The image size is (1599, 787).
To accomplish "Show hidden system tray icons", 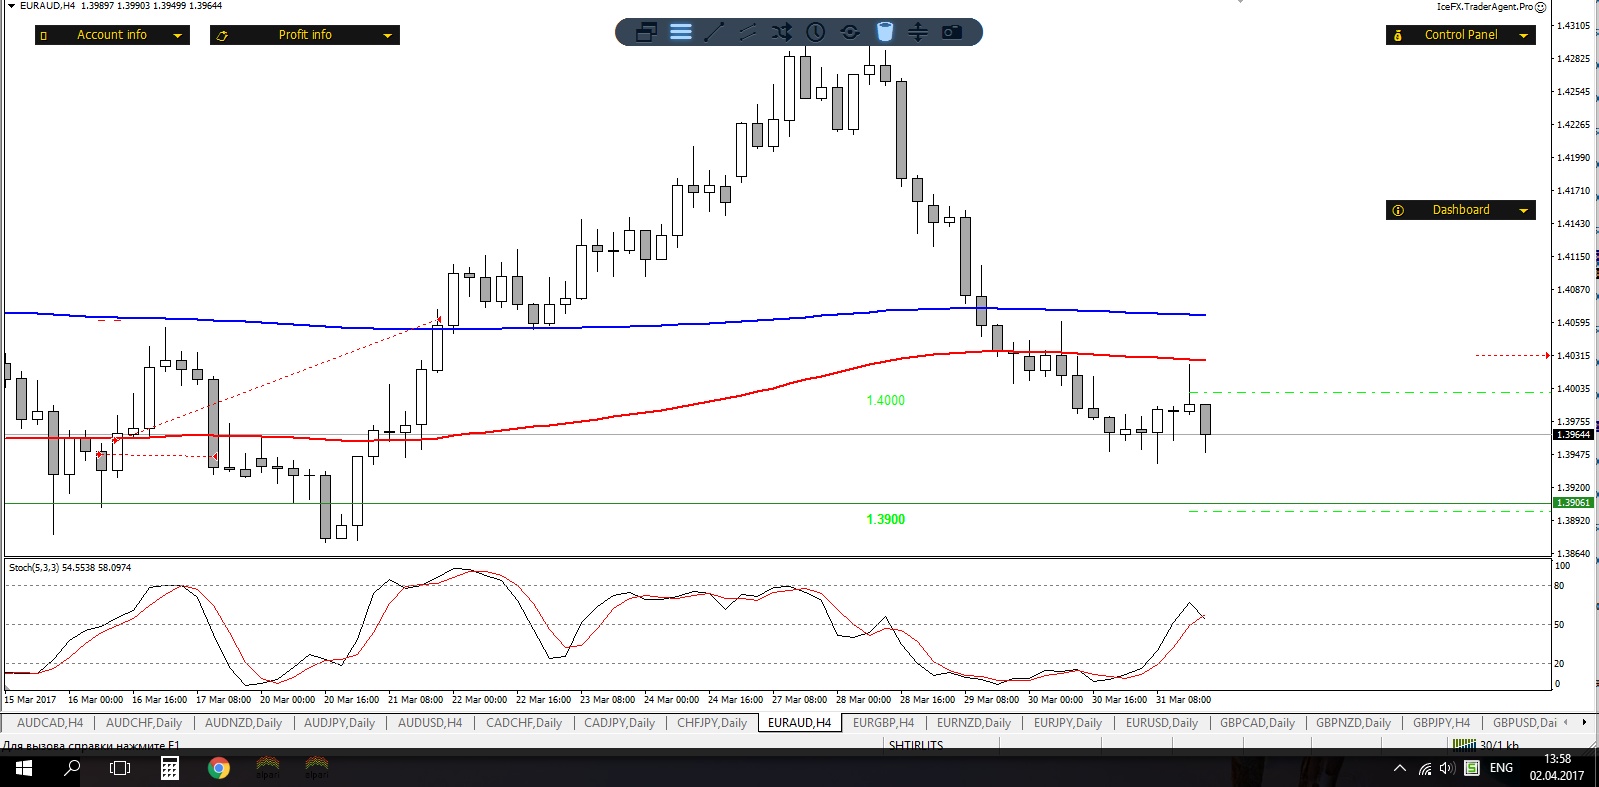I will [1400, 768].
